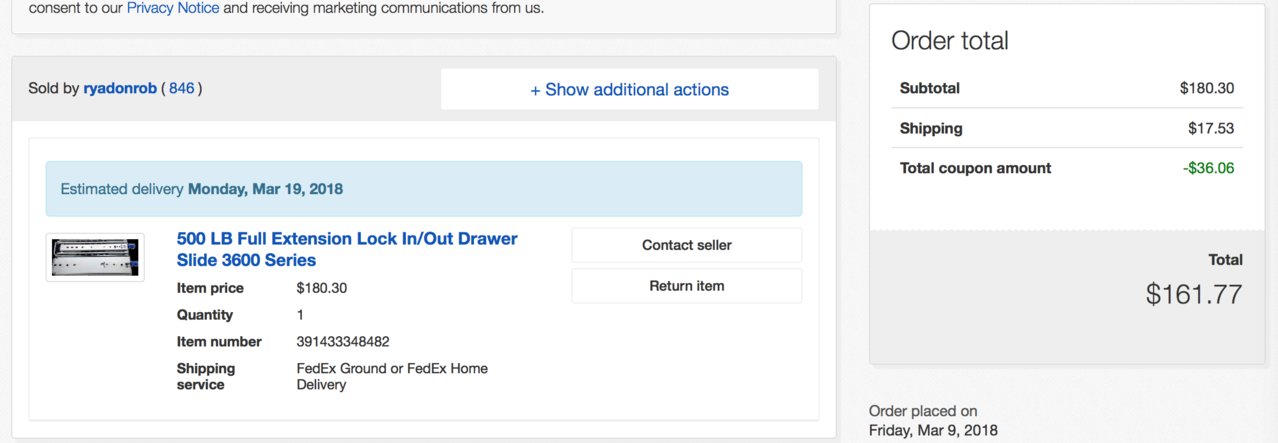Screen dimensions: 1278x443
Task: Click the Contact seller button
Action: tap(687, 245)
